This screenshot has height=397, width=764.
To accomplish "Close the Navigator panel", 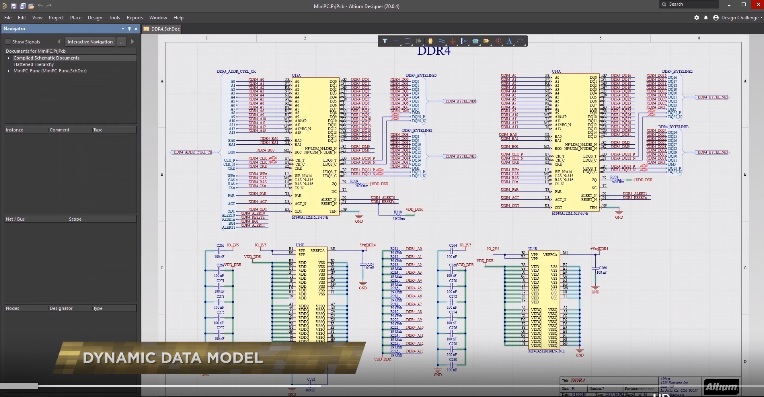I will [x=135, y=29].
